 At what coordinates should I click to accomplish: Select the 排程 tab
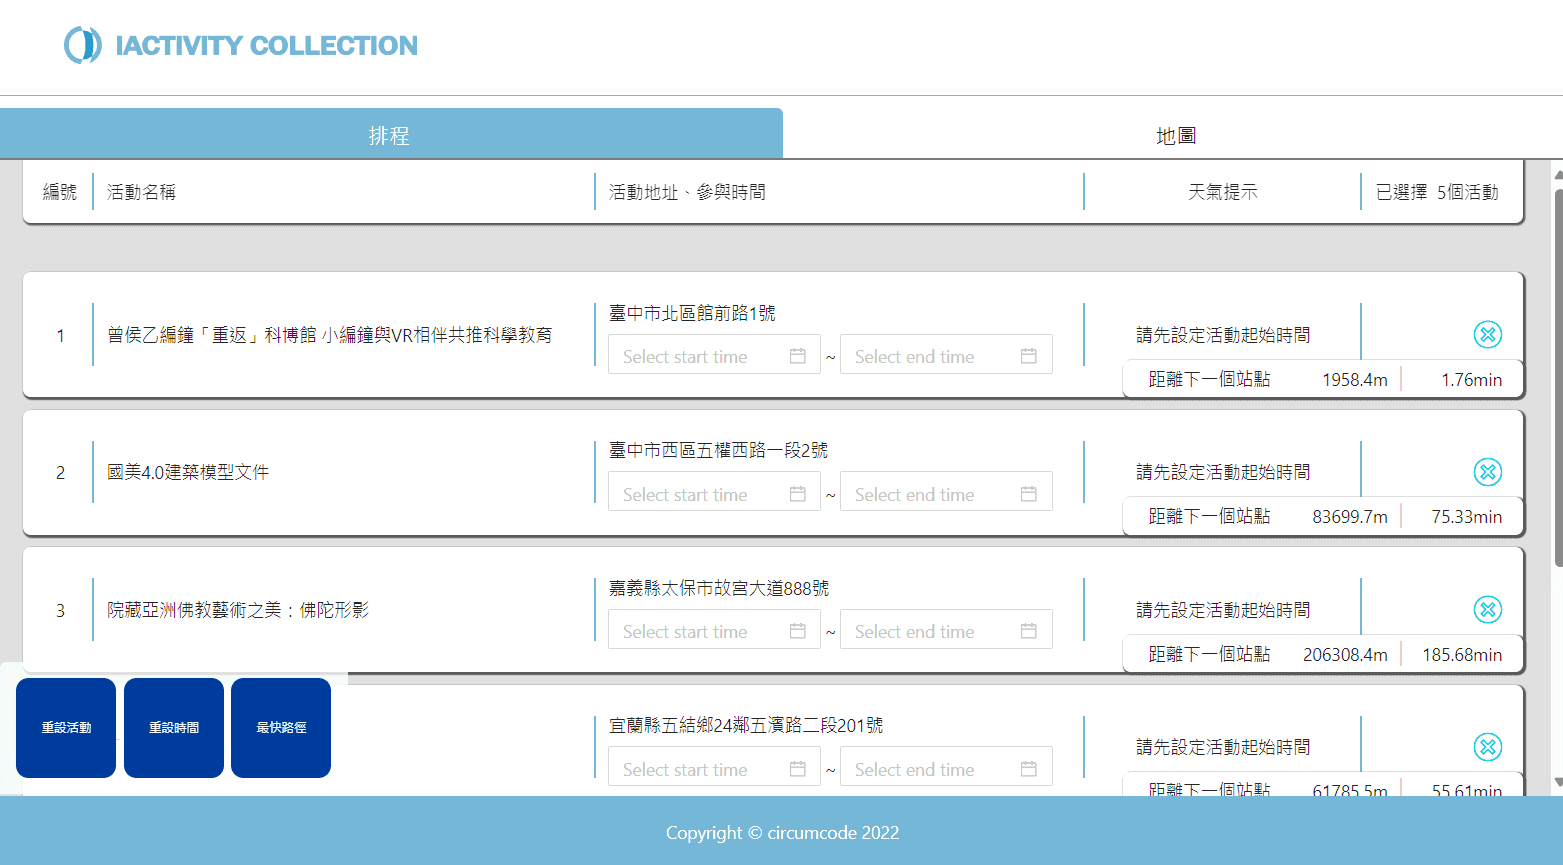click(x=390, y=135)
